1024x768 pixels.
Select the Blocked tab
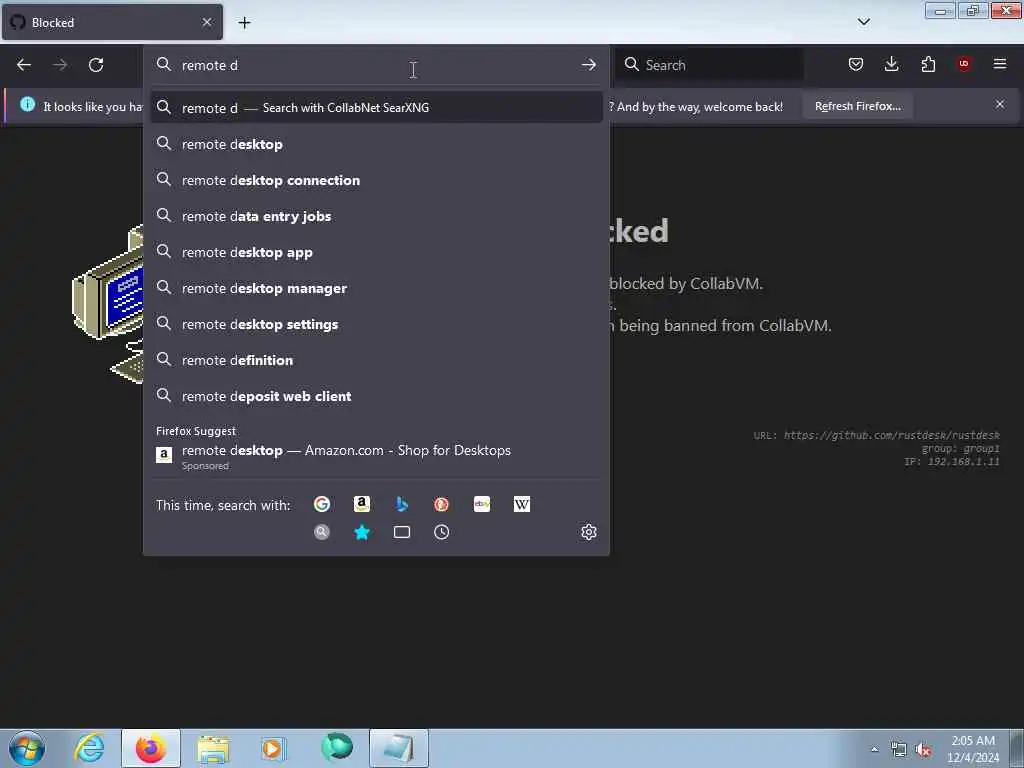pos(112,22)
